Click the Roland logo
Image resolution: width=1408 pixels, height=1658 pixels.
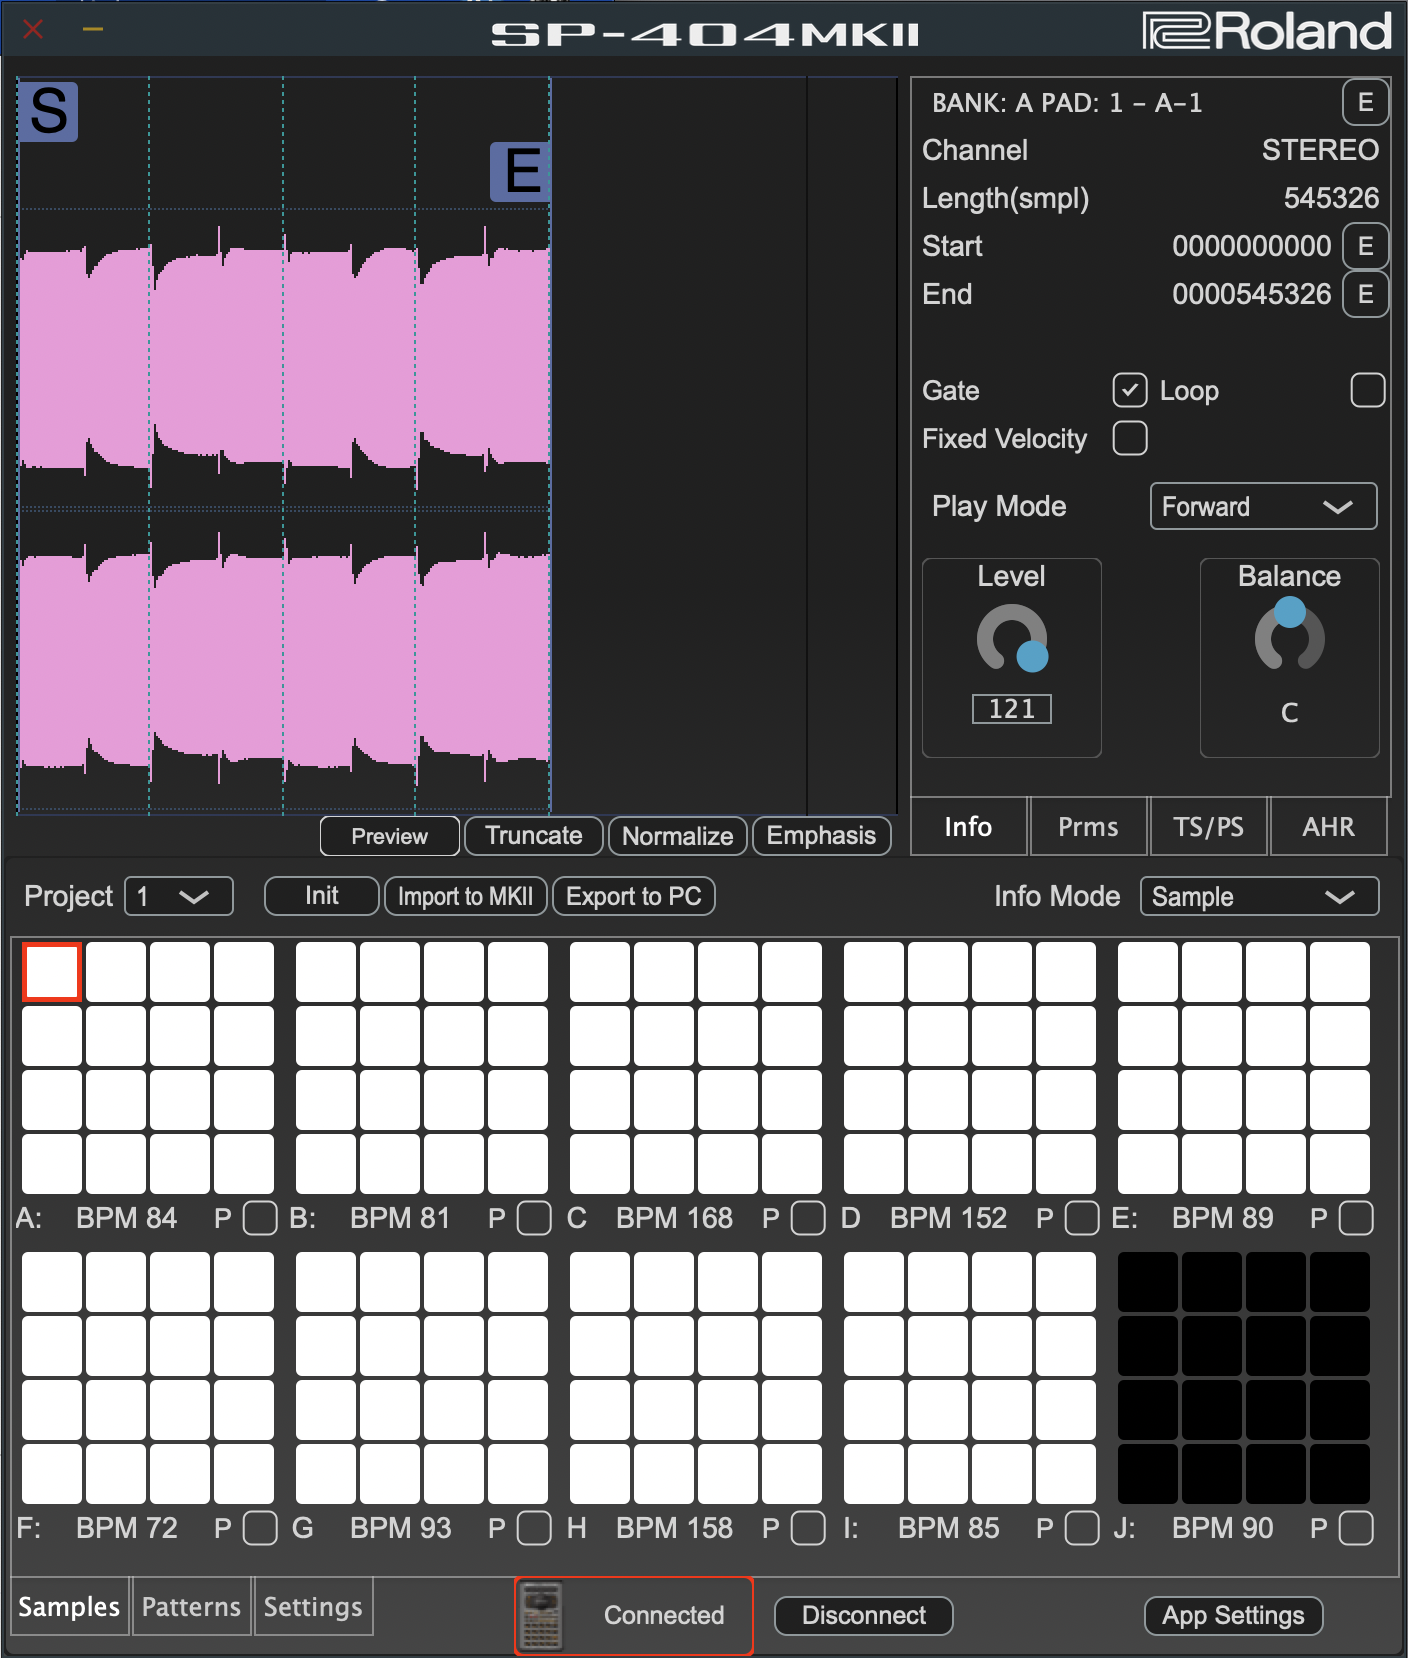(x=1267, y=32)
